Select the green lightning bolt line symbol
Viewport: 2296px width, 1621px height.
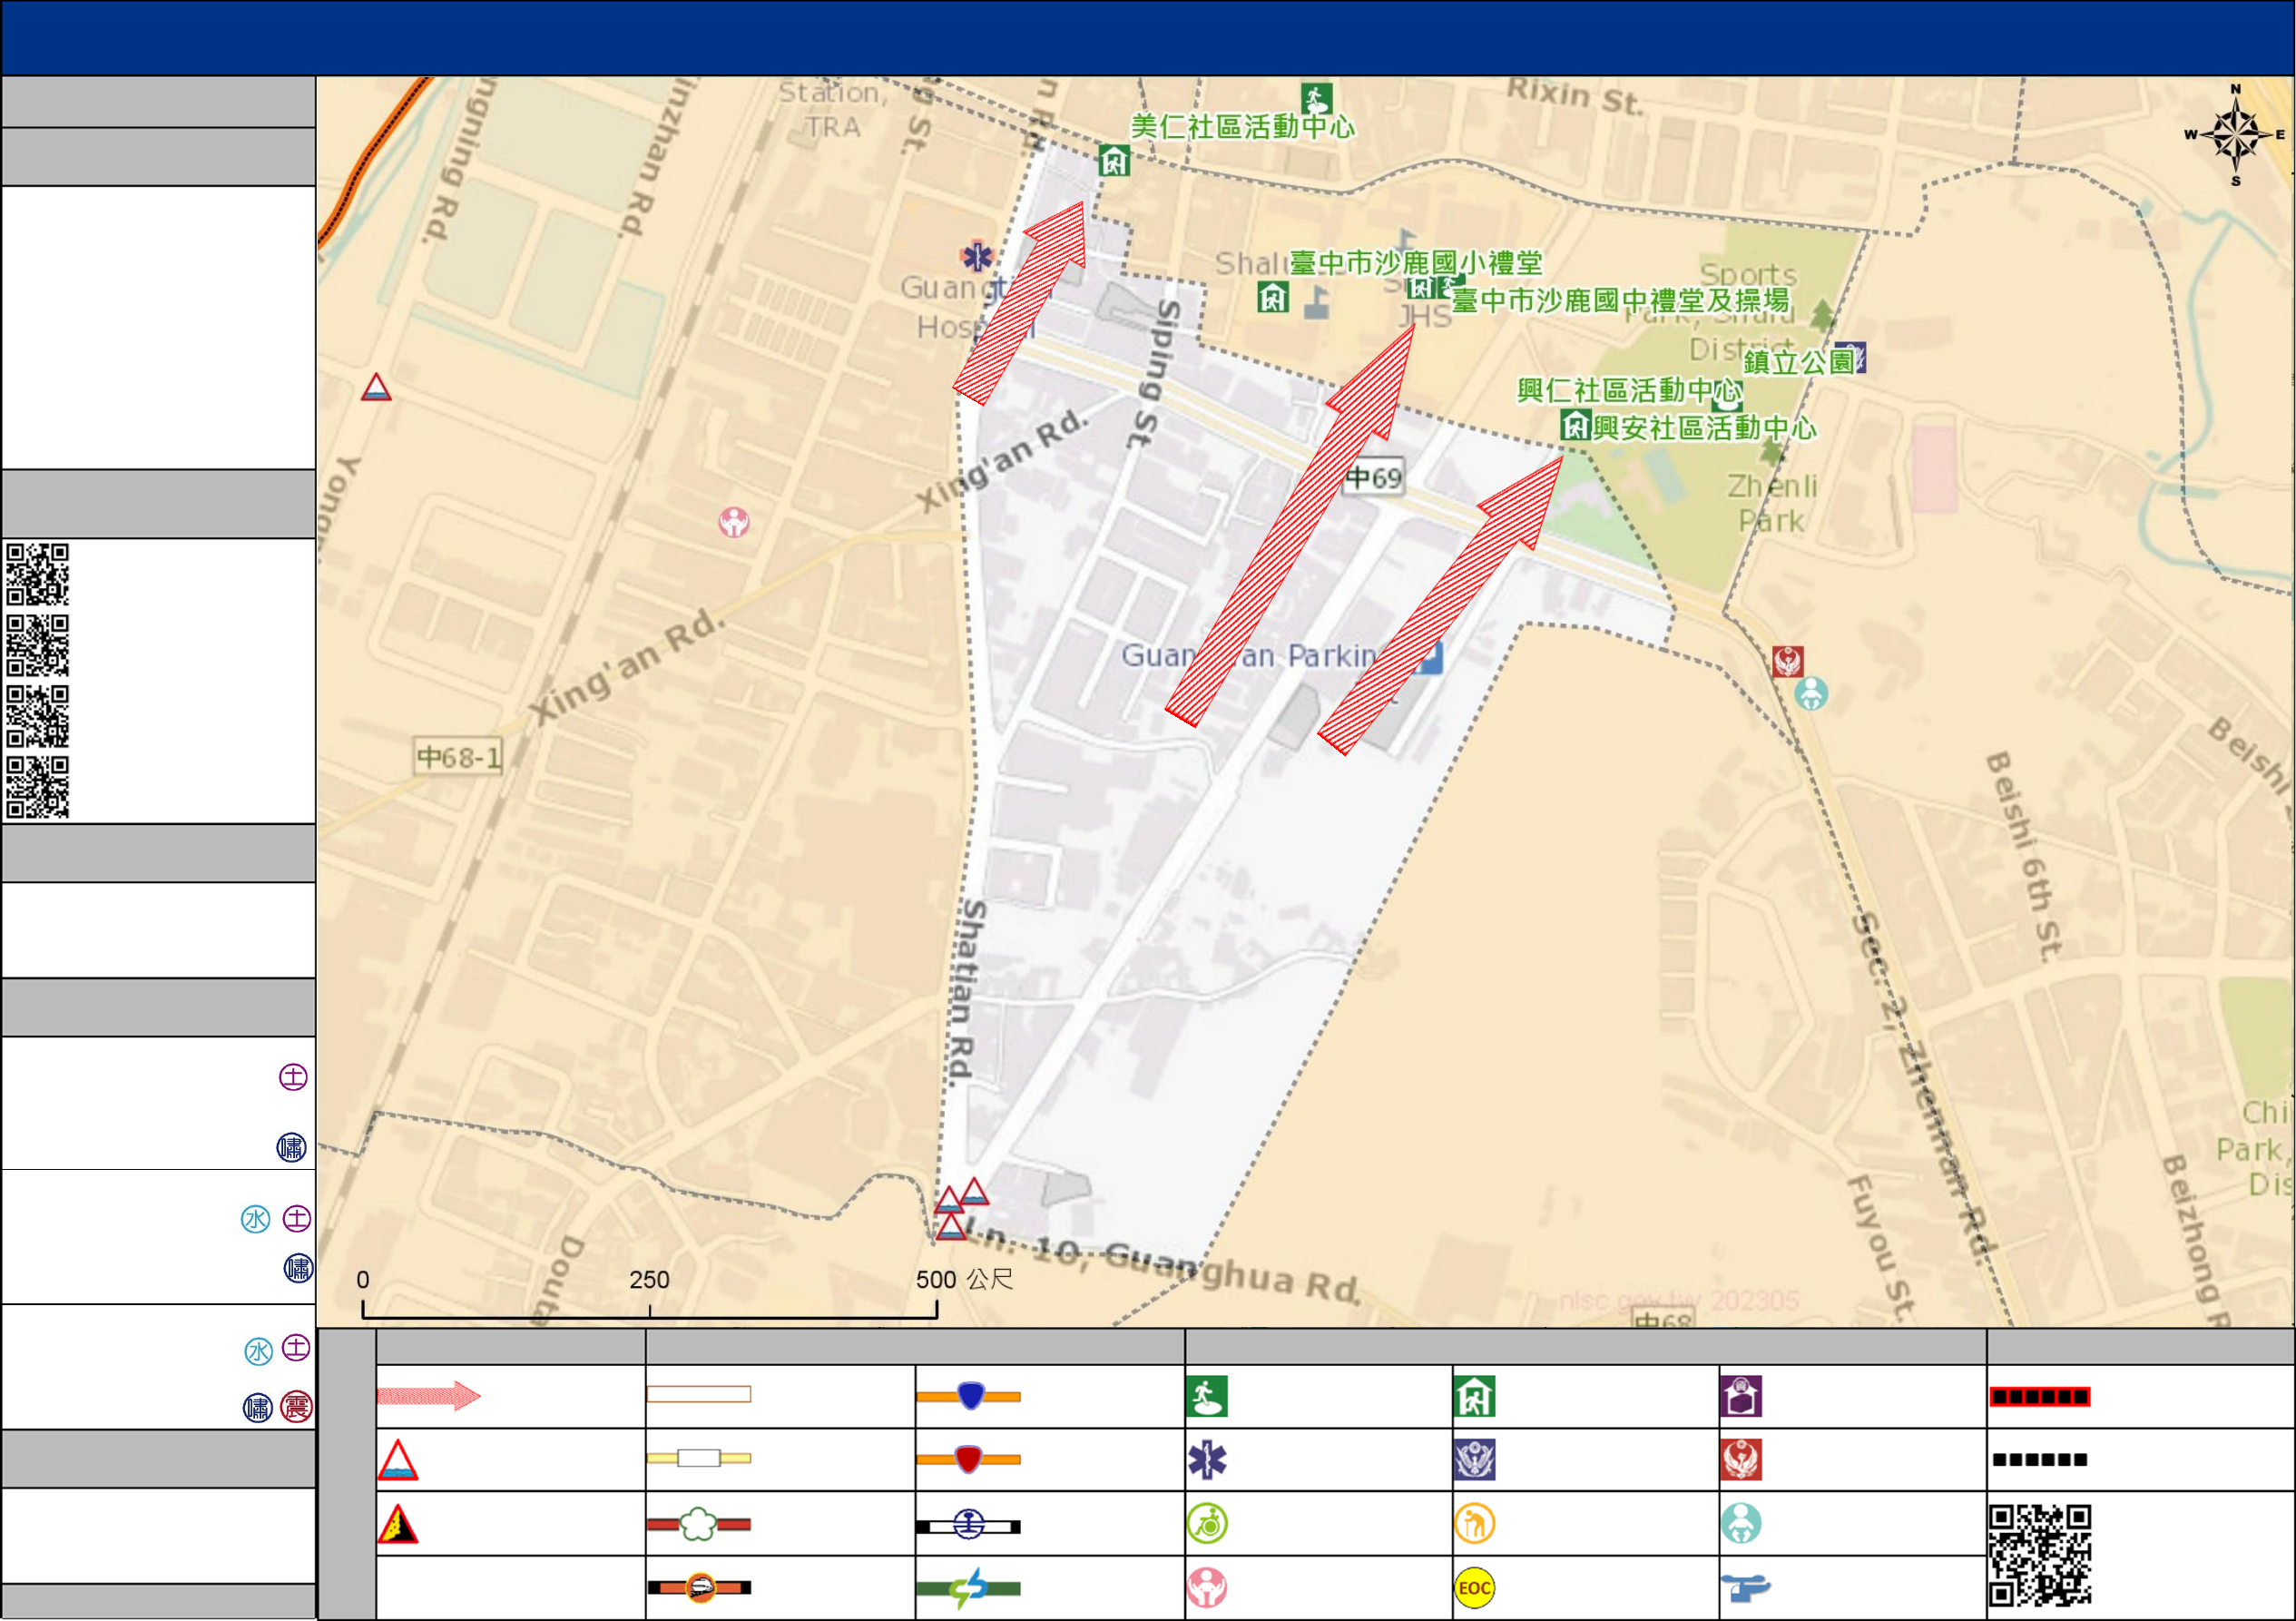pyautogui.click(x=969, y=1588)
